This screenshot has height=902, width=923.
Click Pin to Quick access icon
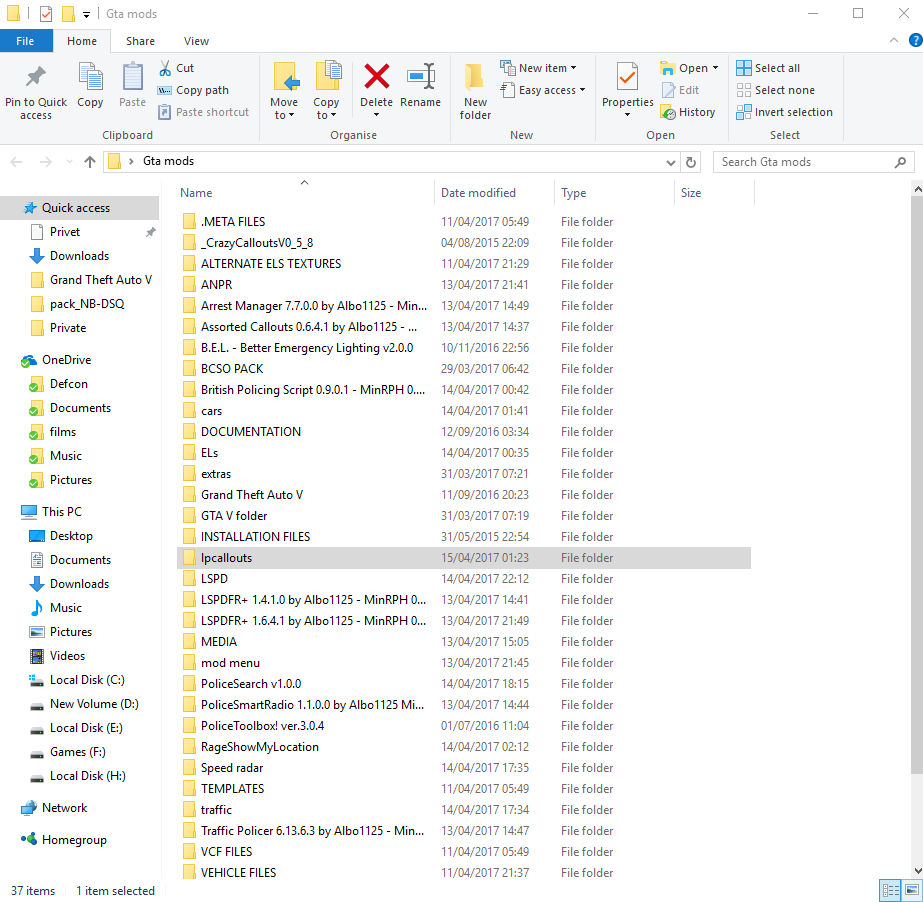tap(35, 77)
